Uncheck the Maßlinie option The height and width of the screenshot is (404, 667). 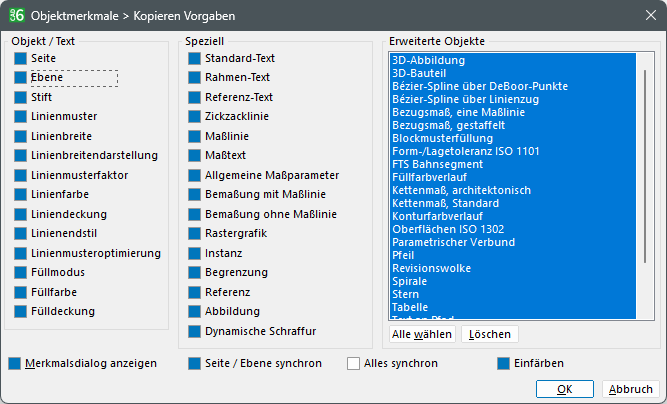point(194,136)
